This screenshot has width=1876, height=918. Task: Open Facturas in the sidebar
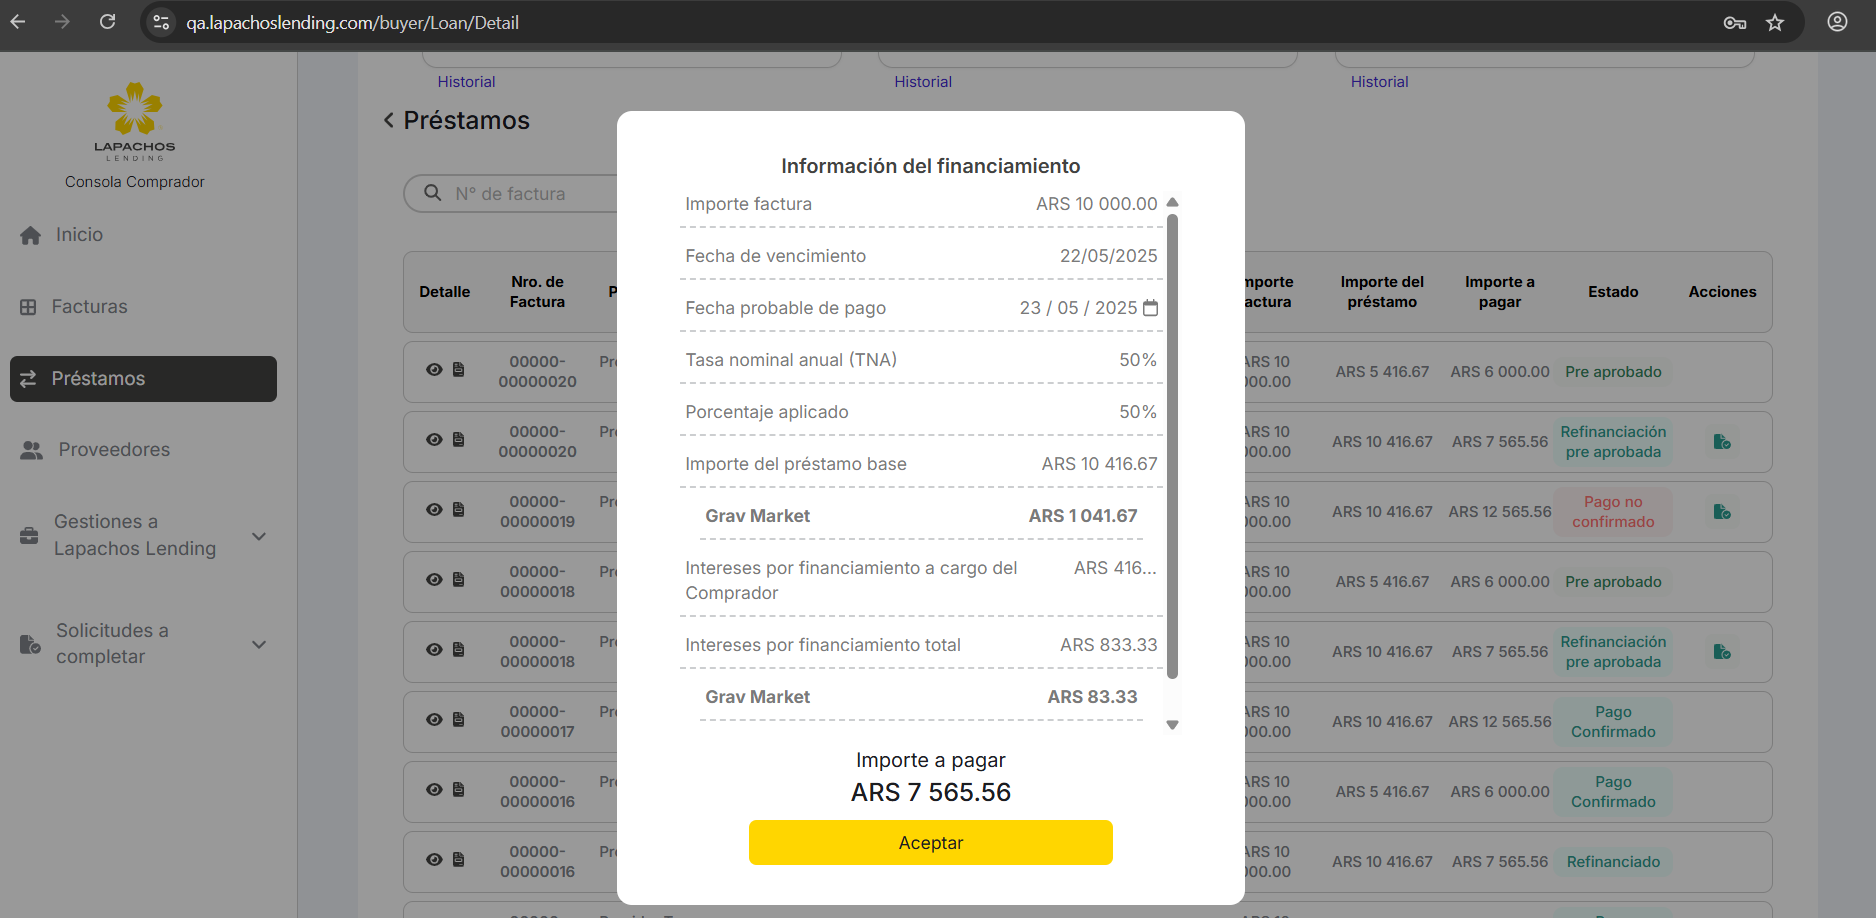(x=89, y=307)
